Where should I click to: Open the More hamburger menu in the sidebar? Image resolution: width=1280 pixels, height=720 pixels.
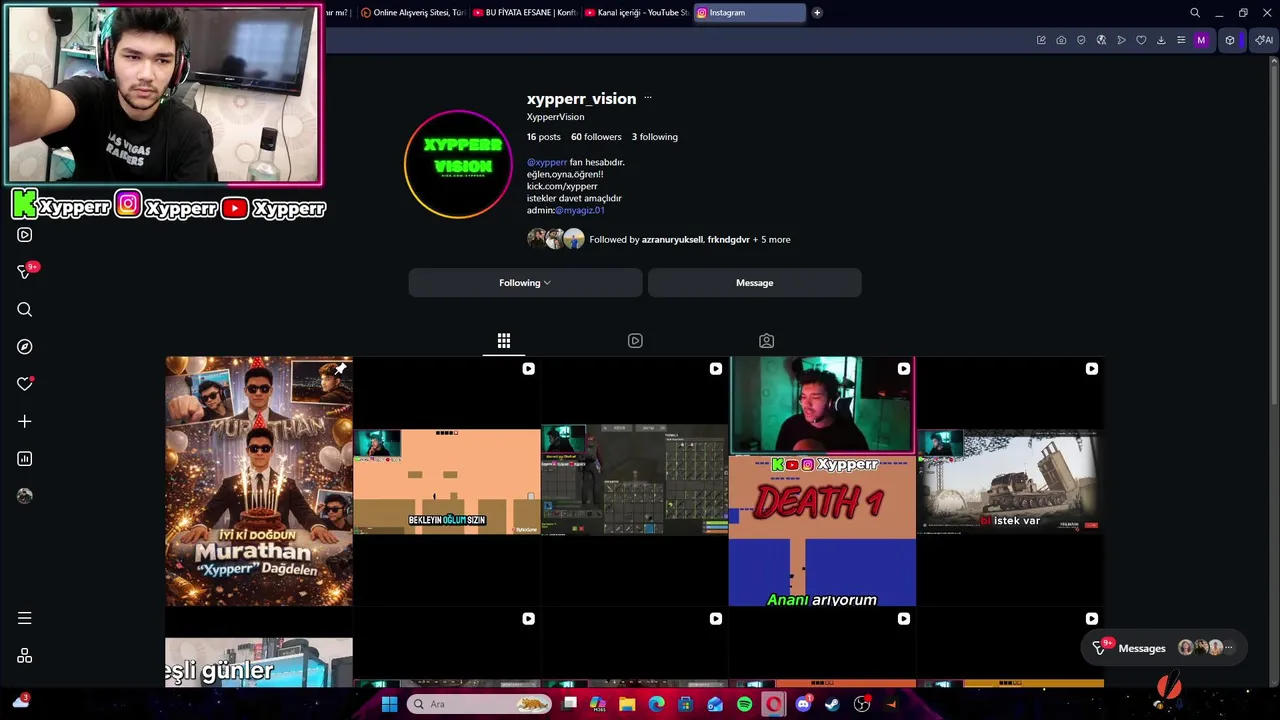(x=25, y=618)
